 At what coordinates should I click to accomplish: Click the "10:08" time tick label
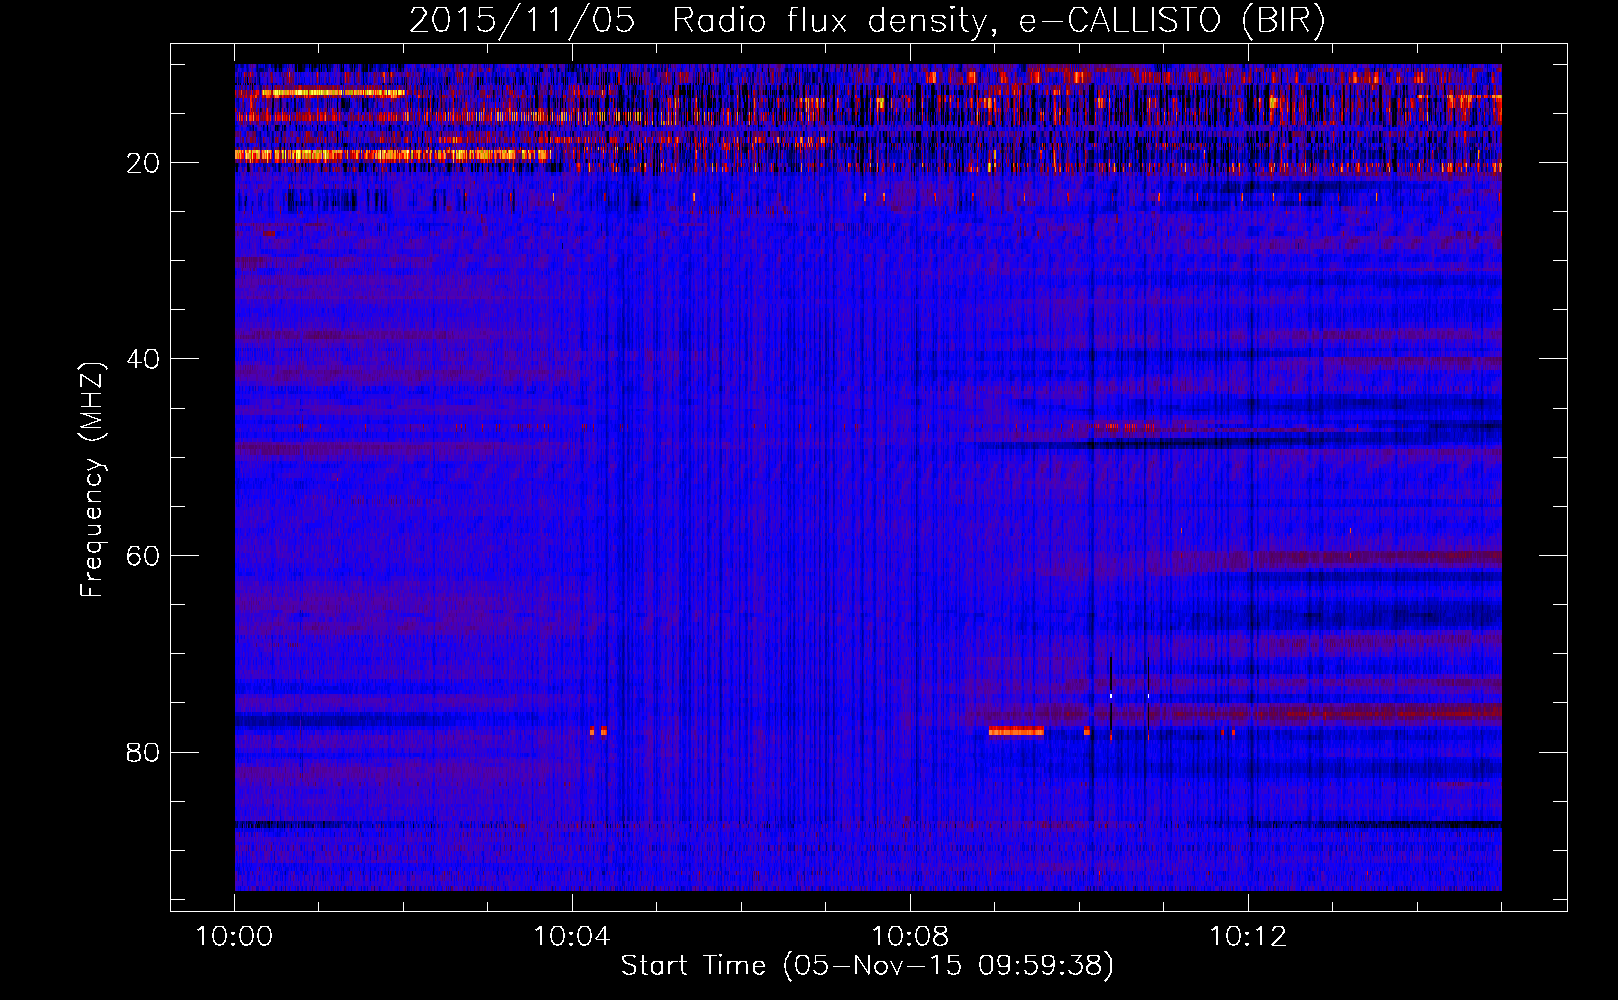(x=910, y=936)
